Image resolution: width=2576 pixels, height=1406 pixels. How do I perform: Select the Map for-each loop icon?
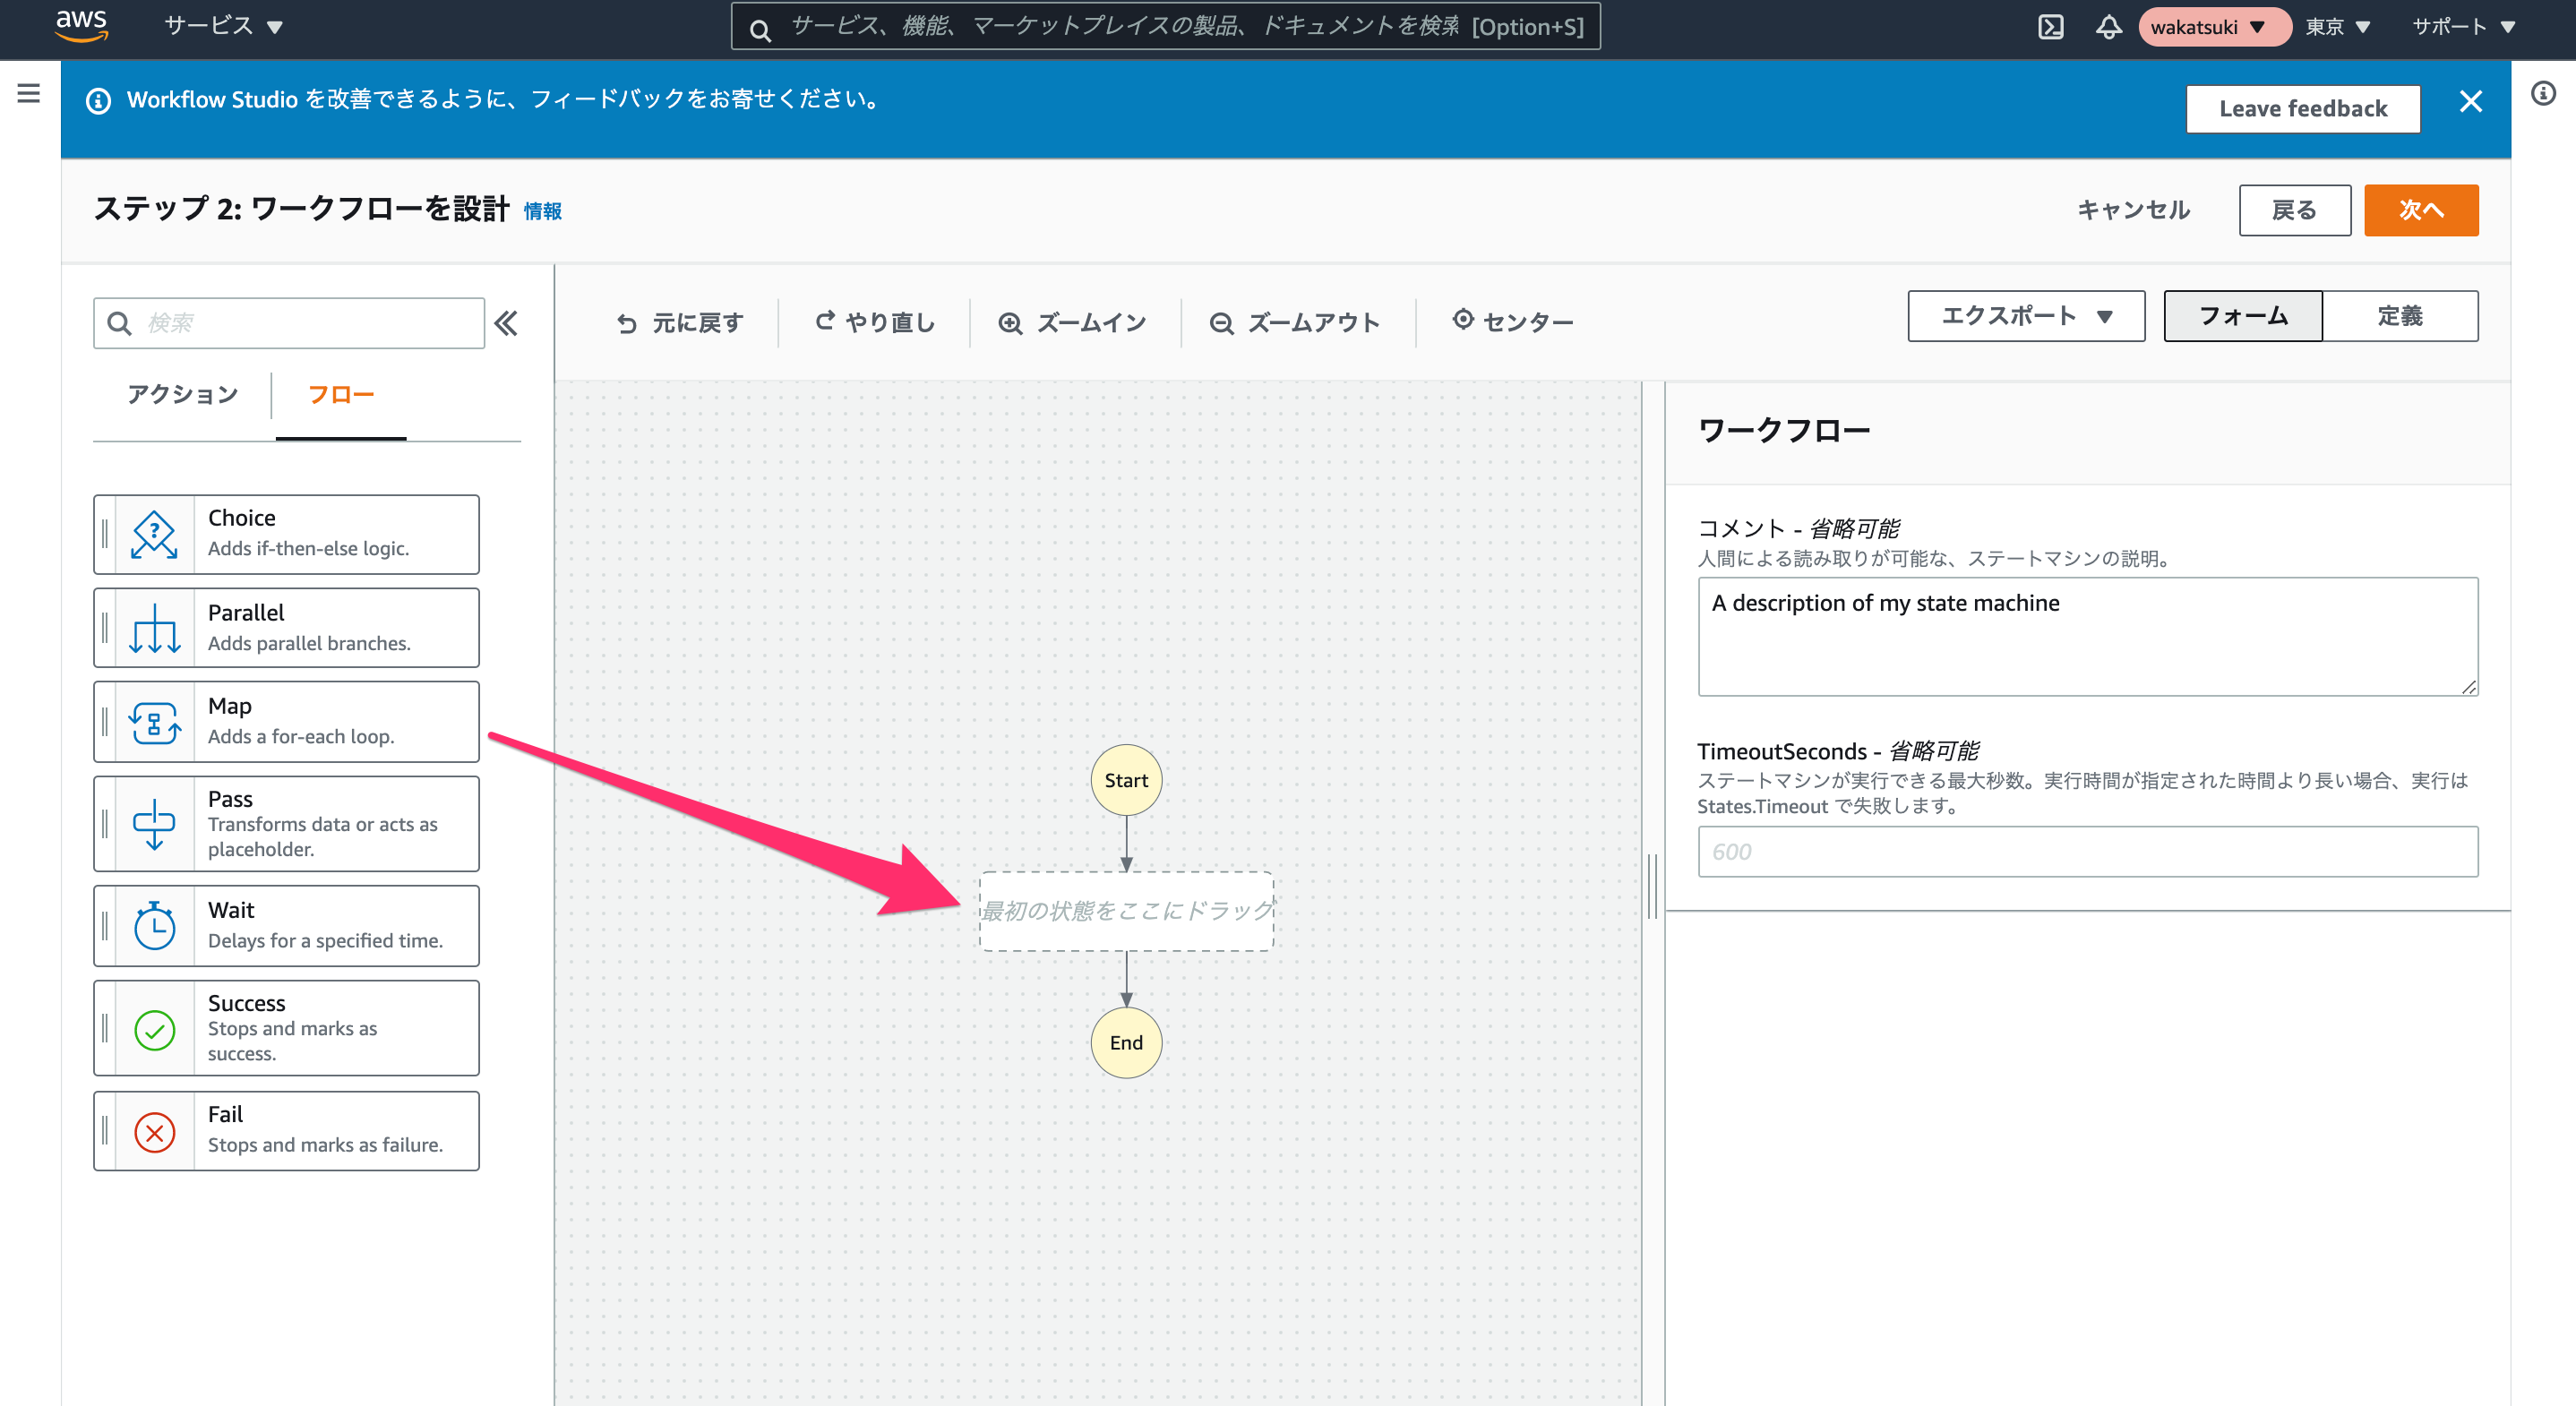[154, 722]
